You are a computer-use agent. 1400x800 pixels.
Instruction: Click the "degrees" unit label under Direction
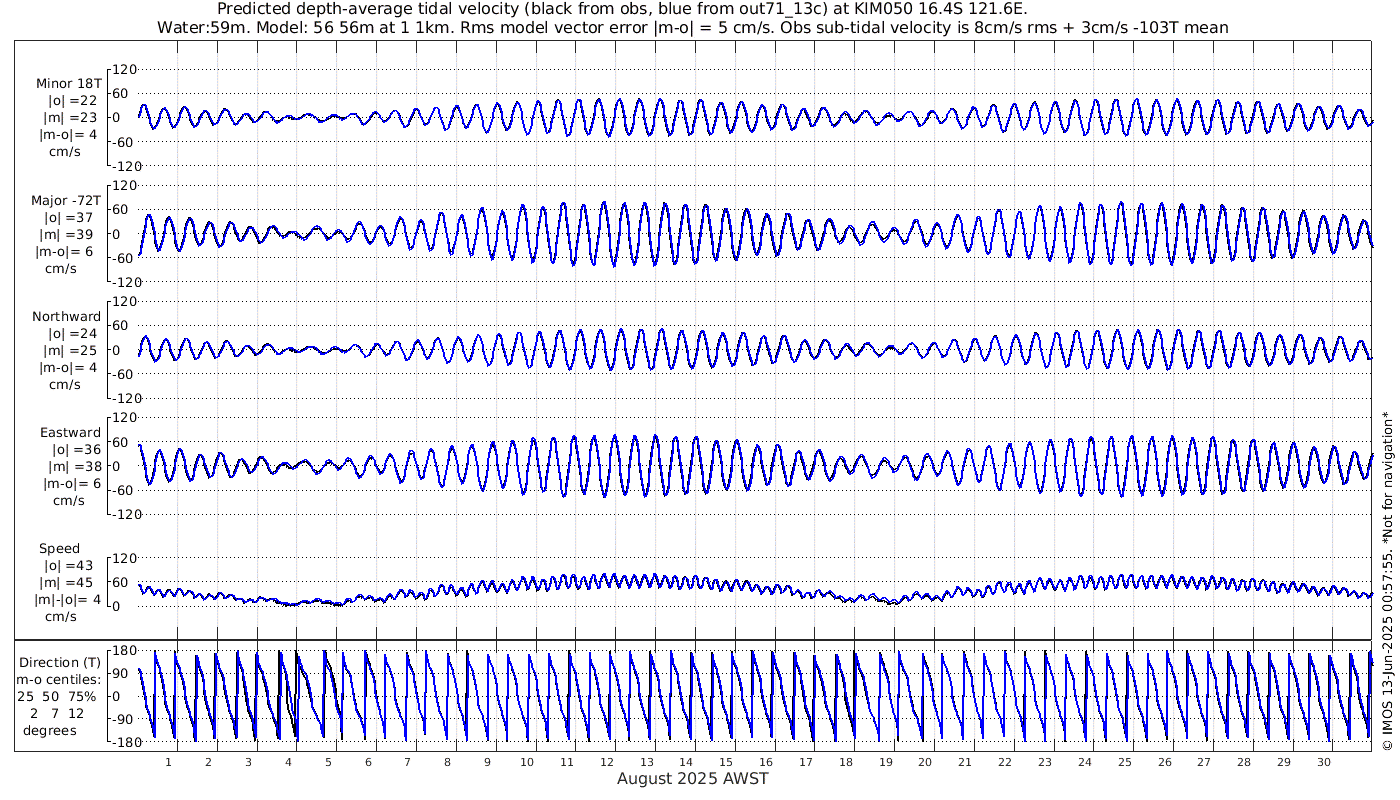point(50,730)
